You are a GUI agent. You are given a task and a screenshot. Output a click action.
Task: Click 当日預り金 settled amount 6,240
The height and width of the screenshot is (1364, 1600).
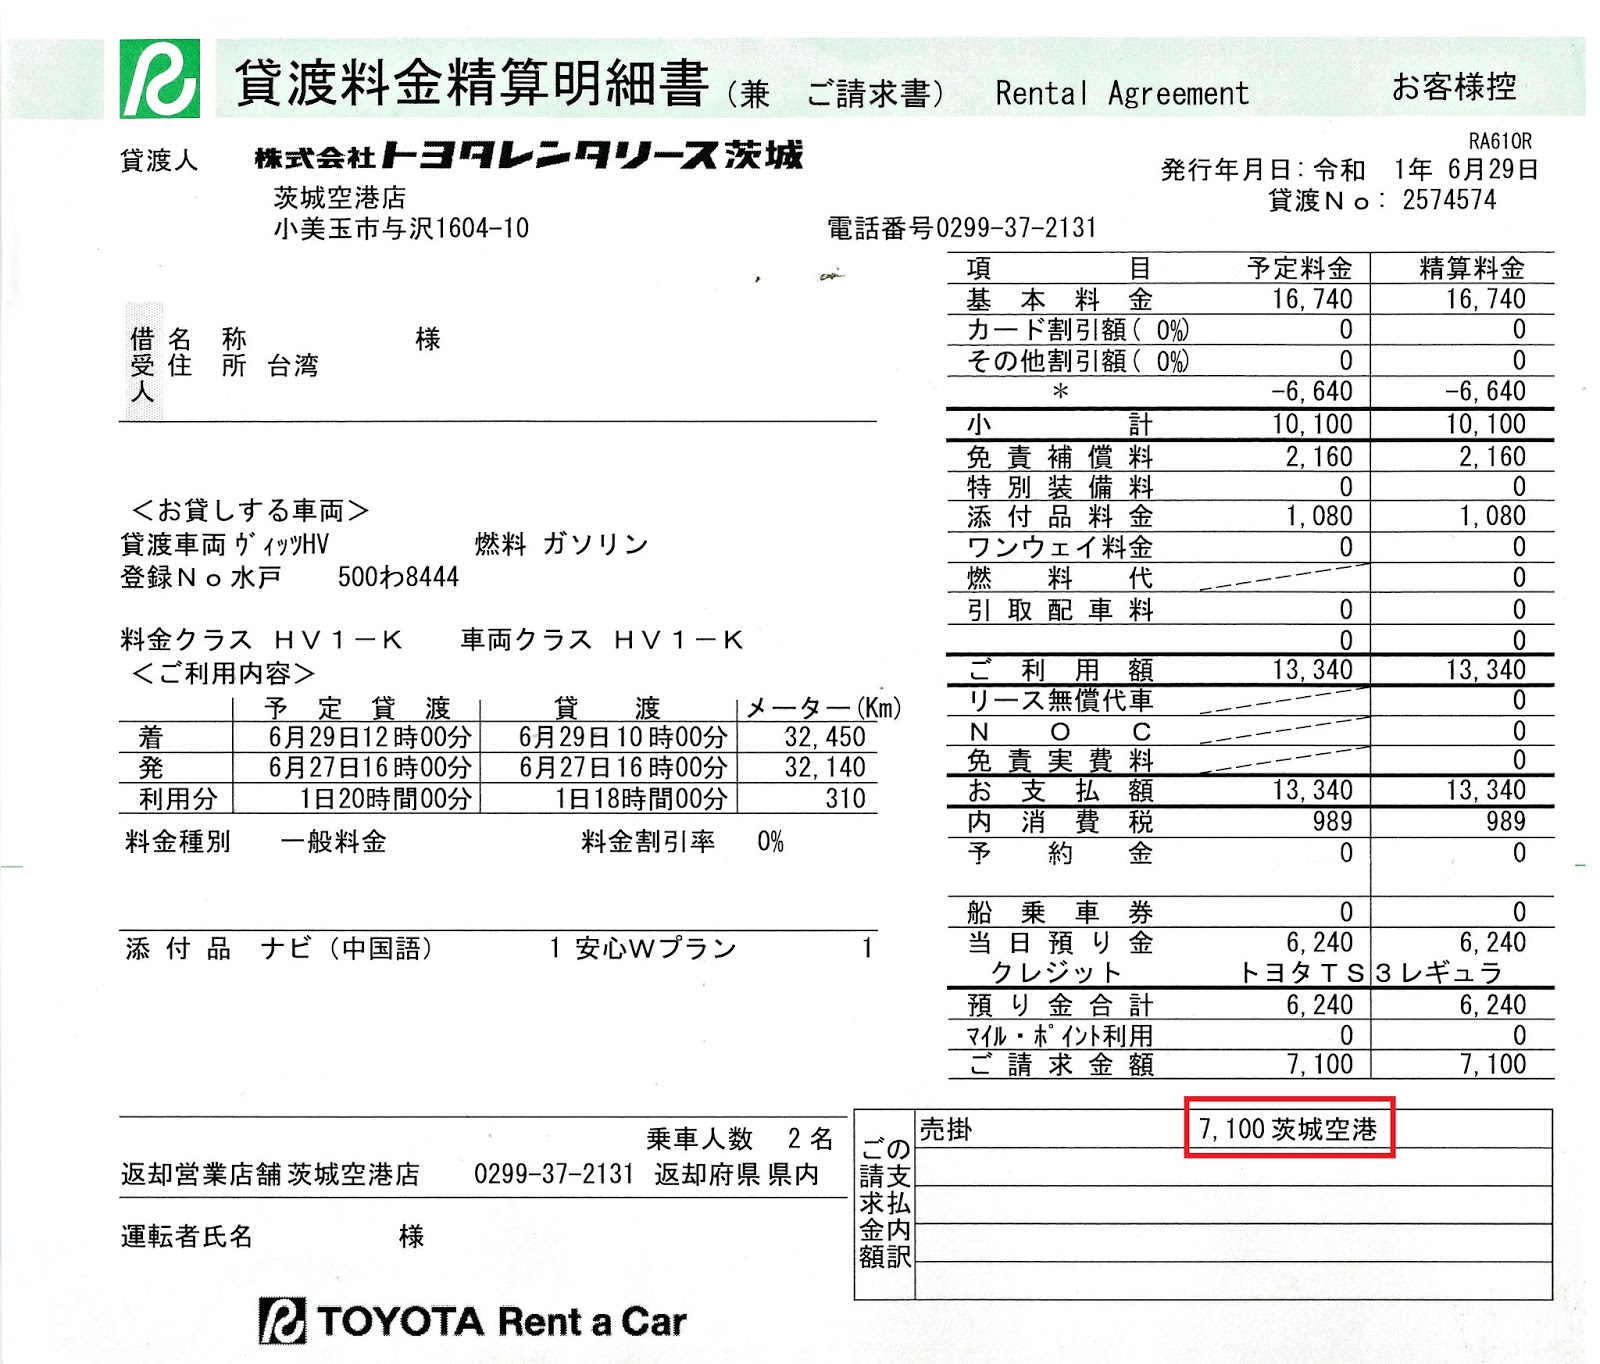click(x=1492, y=942)
